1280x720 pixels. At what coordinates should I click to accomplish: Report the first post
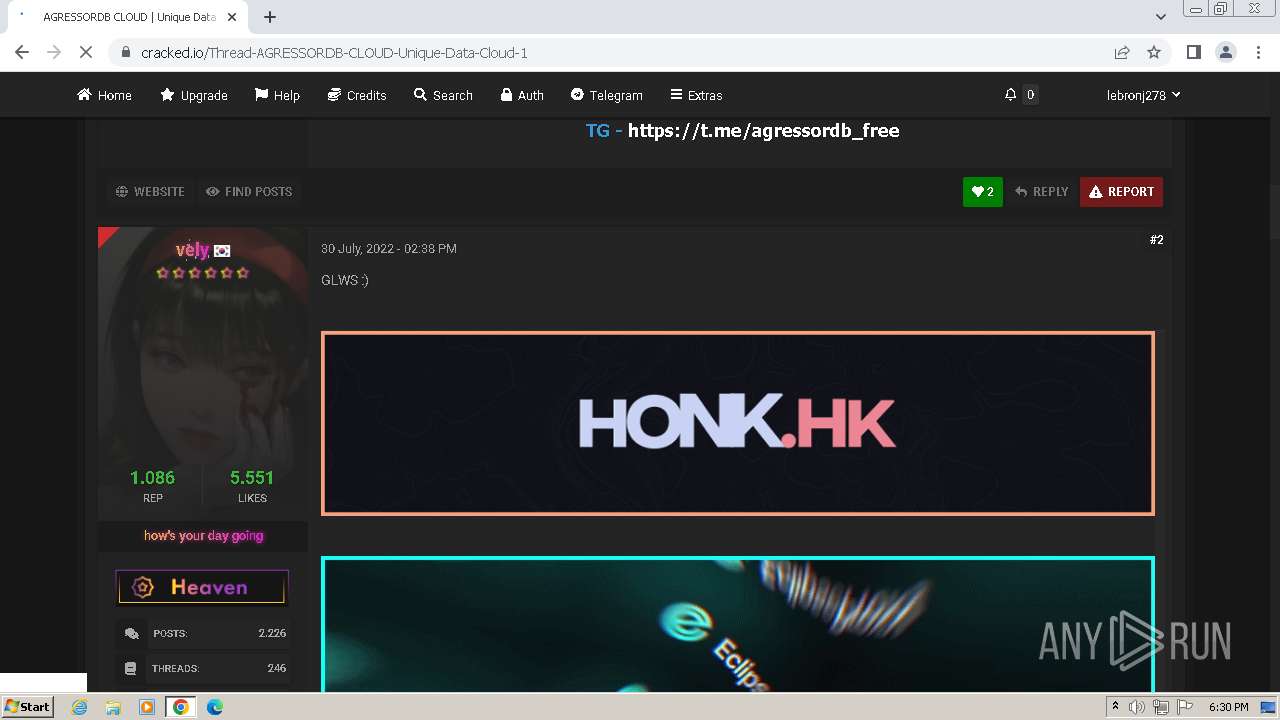point(1121,192)
